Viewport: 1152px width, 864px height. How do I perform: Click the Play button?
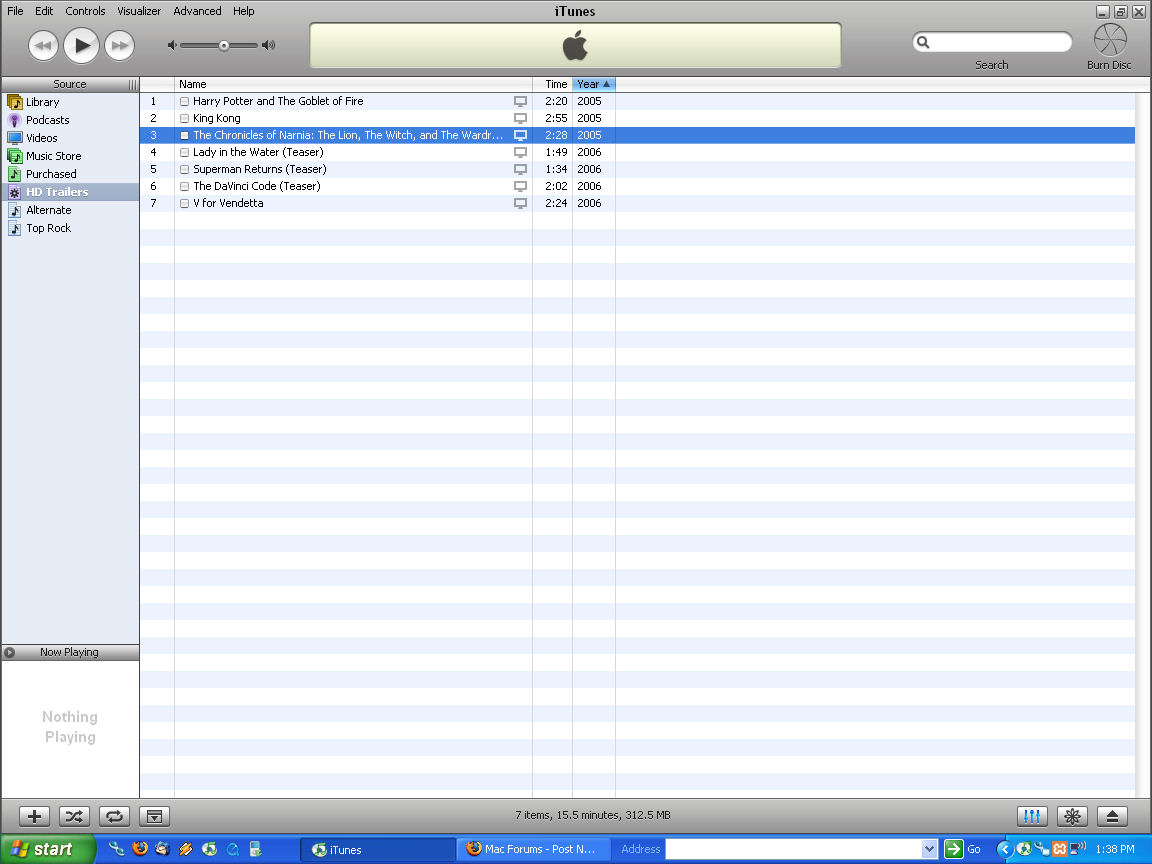click(x=81, y=46)
